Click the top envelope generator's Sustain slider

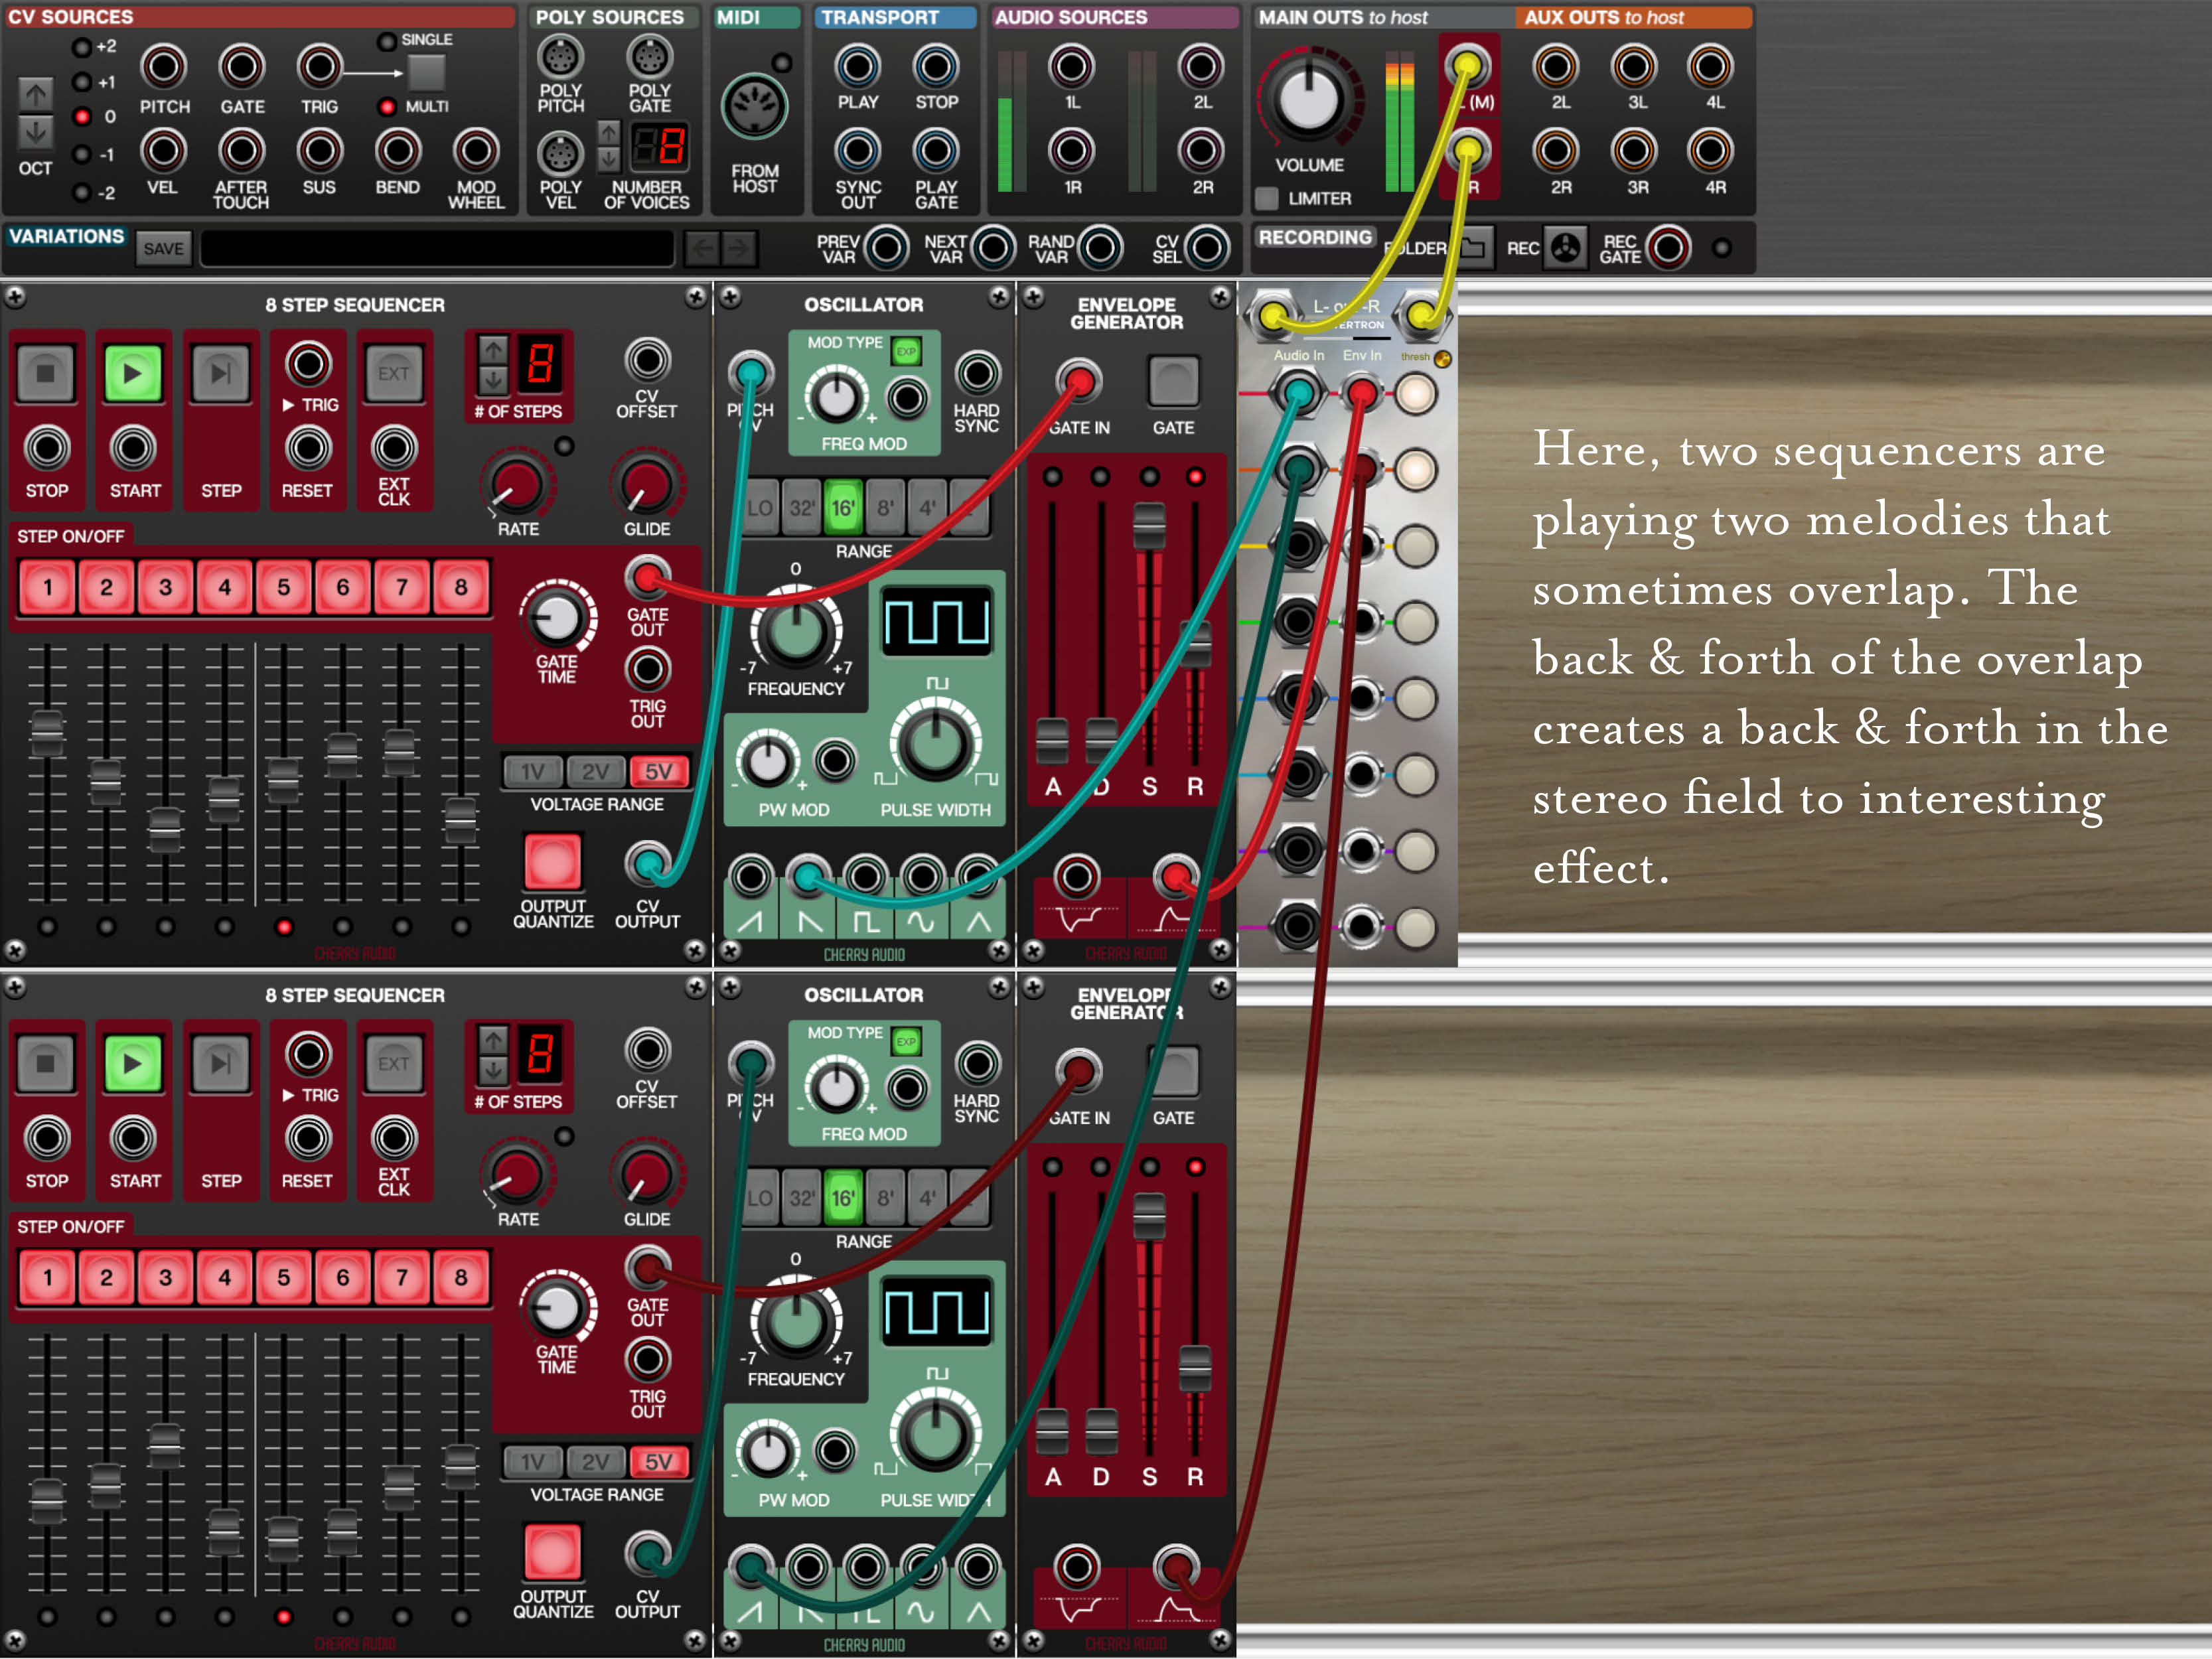1149,525
